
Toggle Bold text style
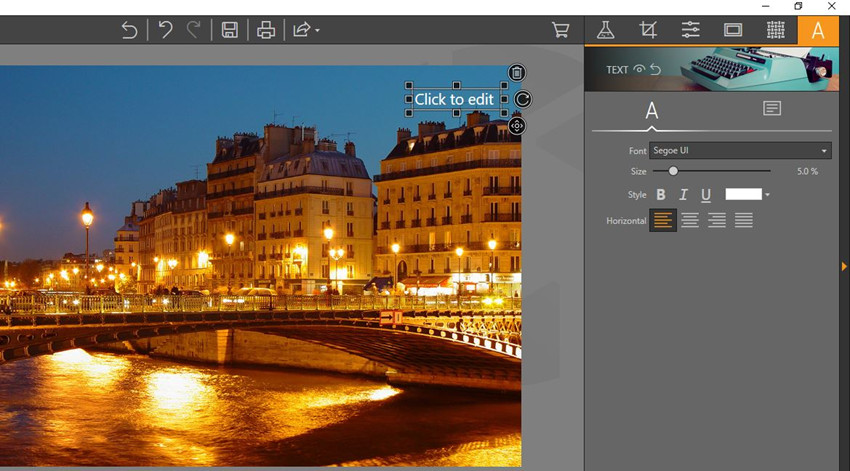[x=660, y=195]
